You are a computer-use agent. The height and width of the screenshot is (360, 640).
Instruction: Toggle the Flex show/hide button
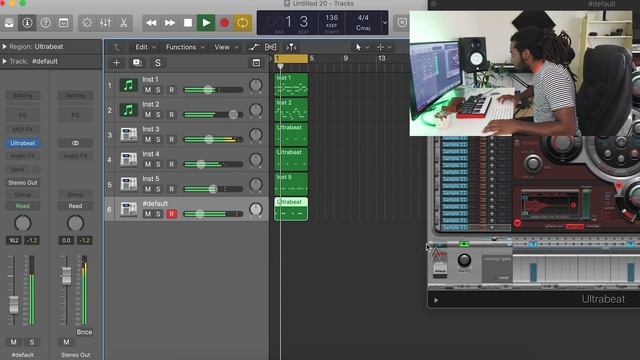(x=271, y=47)
